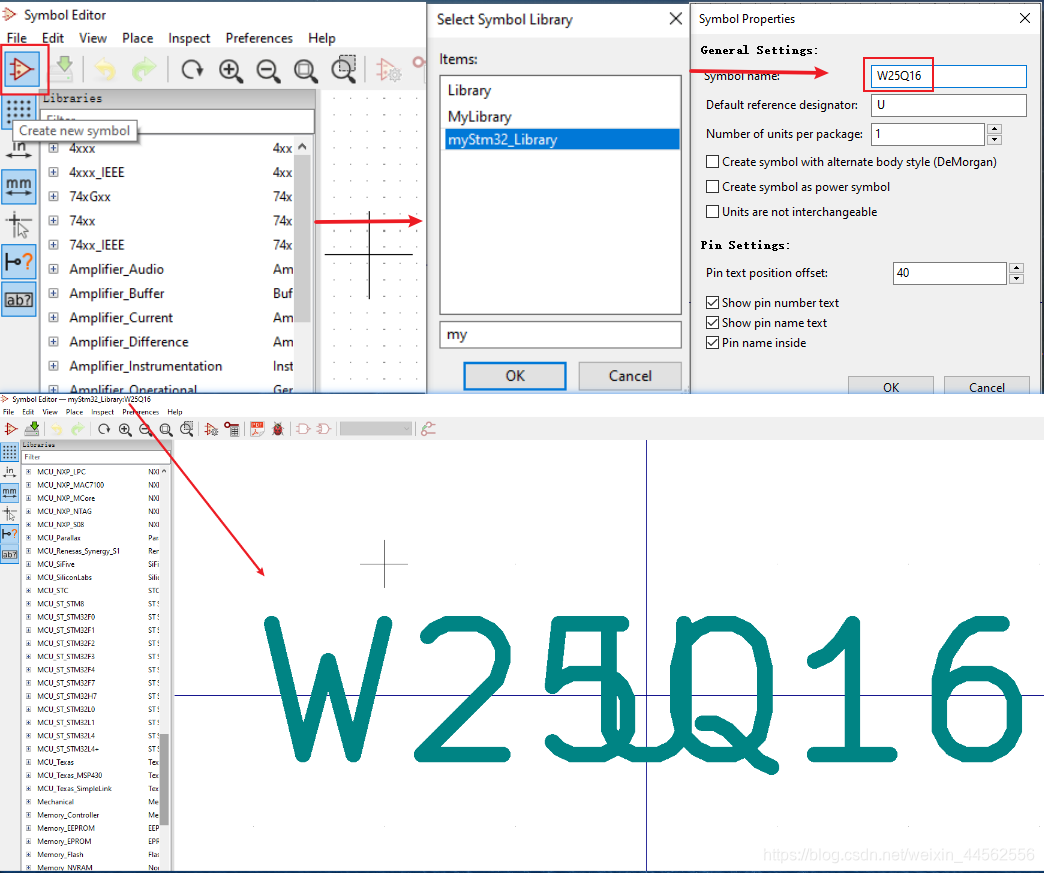Show alternate De Morgan body style icon

tap(324, 429)
